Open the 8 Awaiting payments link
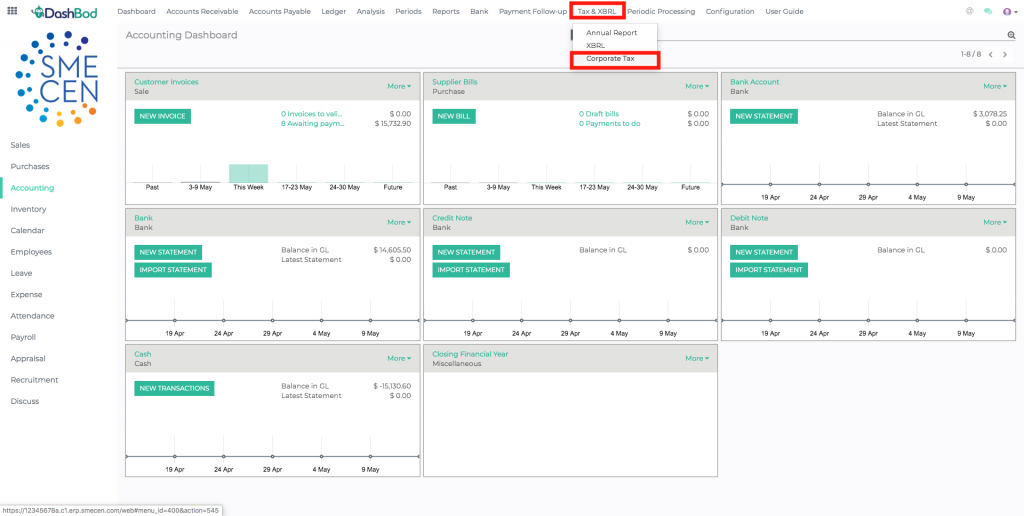The image size is (1024, 516). tap(312, 124)
